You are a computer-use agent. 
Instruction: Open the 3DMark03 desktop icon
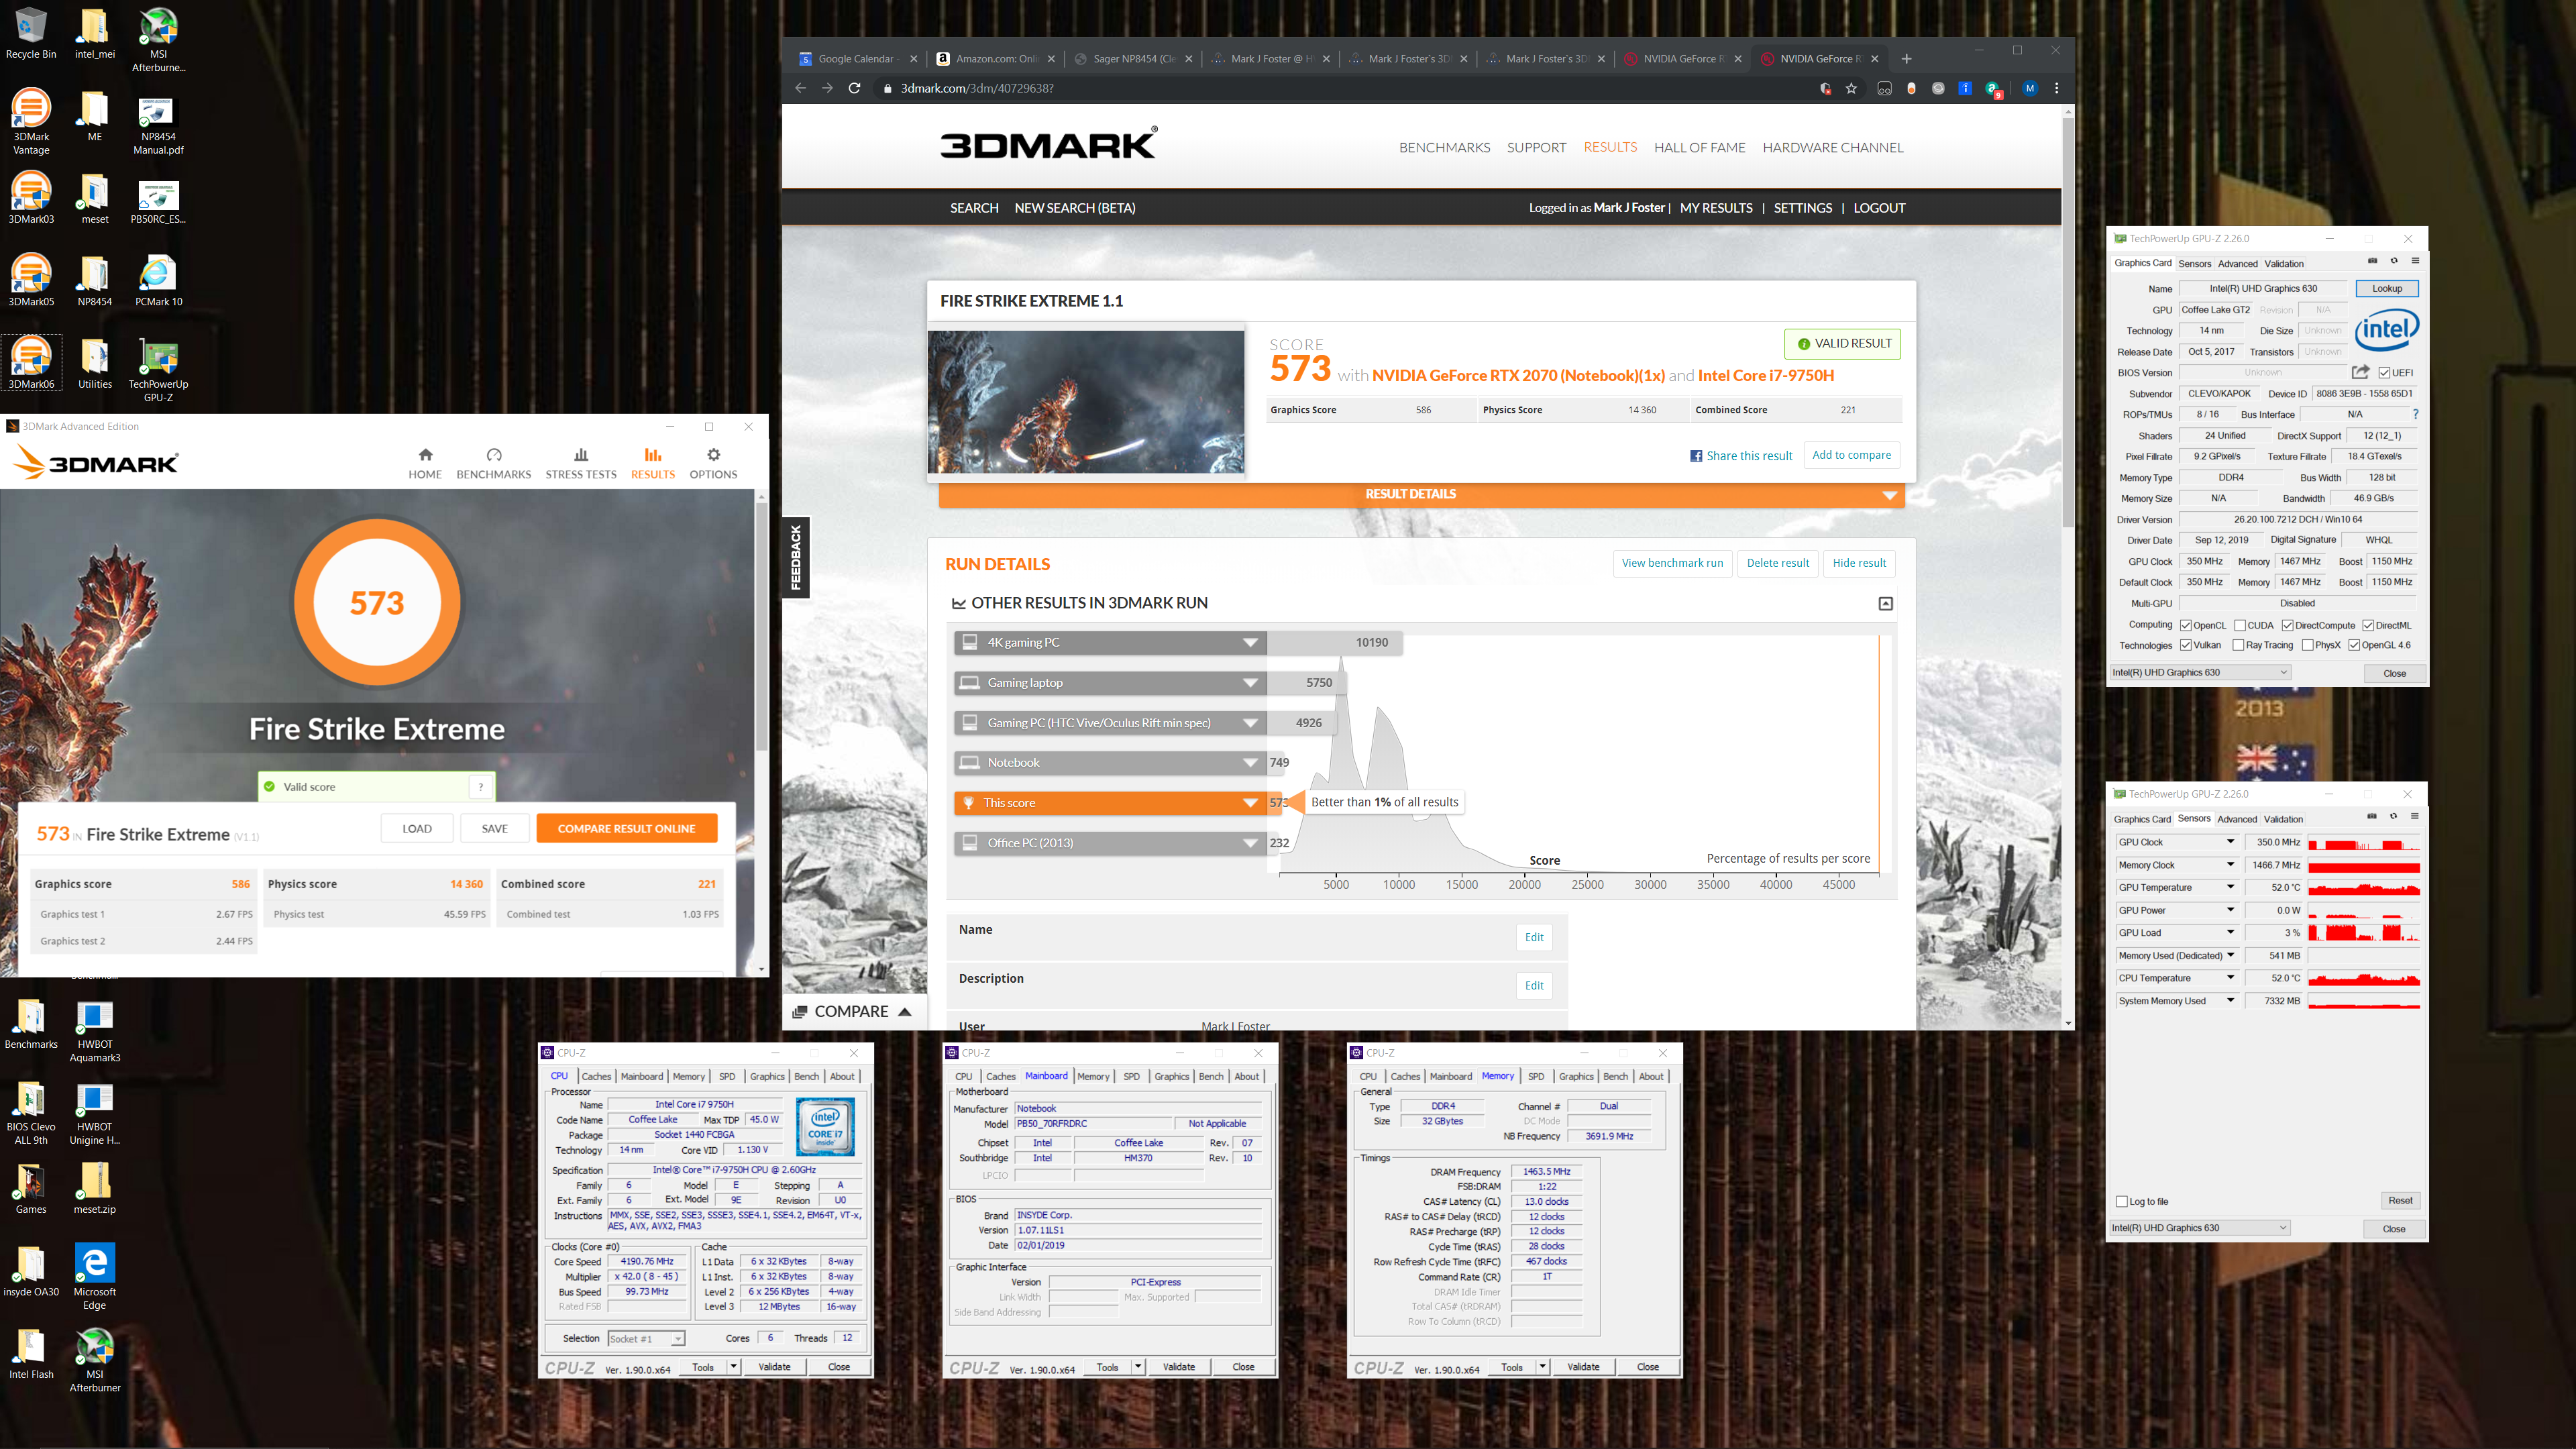(x=31, y=198)
